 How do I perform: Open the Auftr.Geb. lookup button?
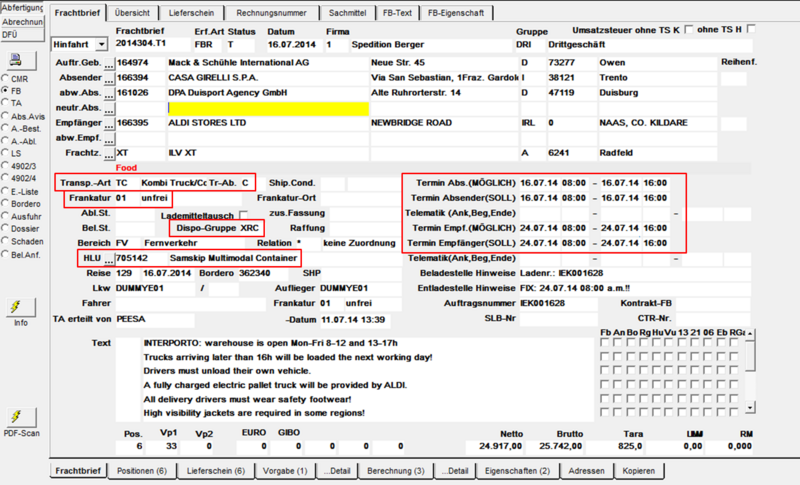[x=109, y=64]
